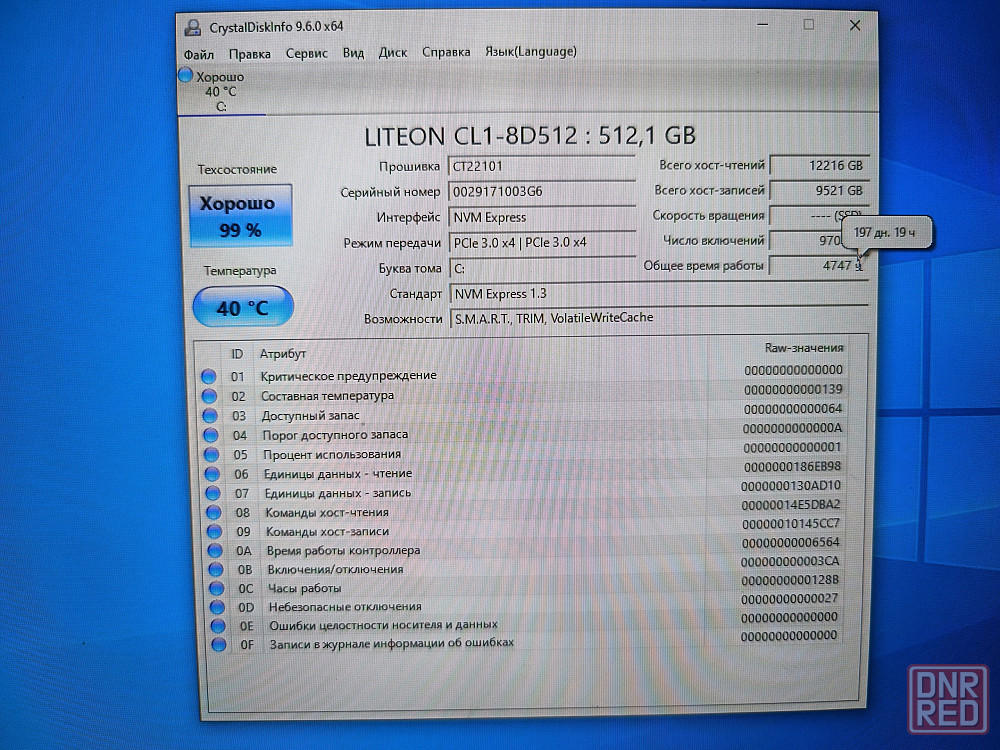Screen dimensions: 1000x750
Task: Click the blue status icon of row 0C
Action: point(216,588)
